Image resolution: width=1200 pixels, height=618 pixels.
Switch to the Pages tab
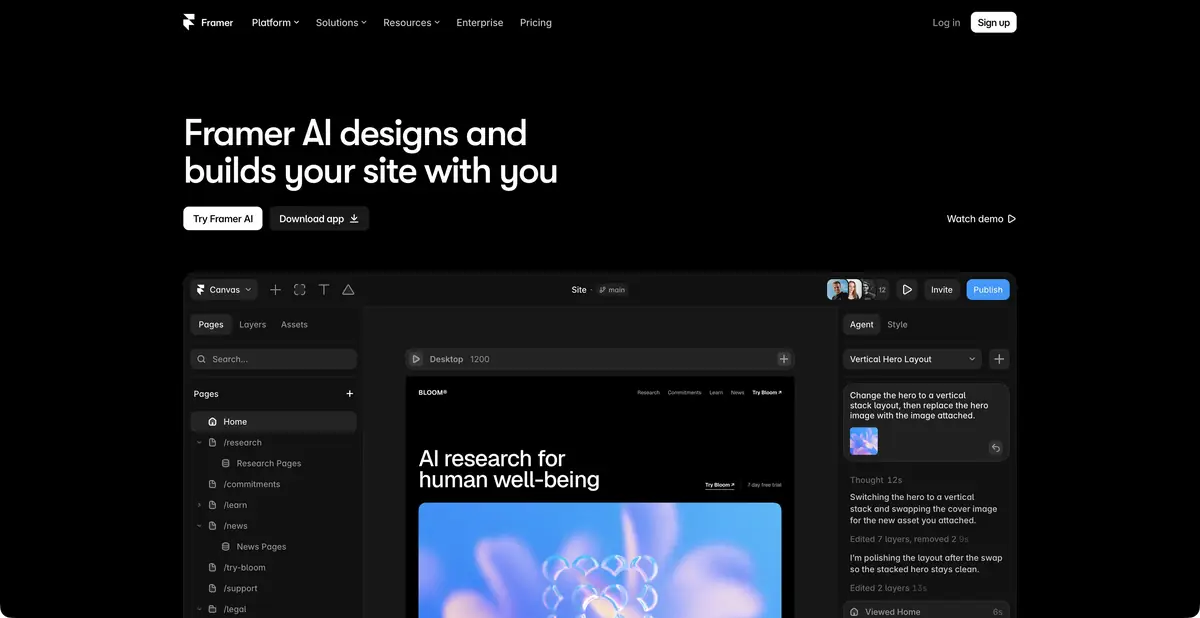pos(211,325)
